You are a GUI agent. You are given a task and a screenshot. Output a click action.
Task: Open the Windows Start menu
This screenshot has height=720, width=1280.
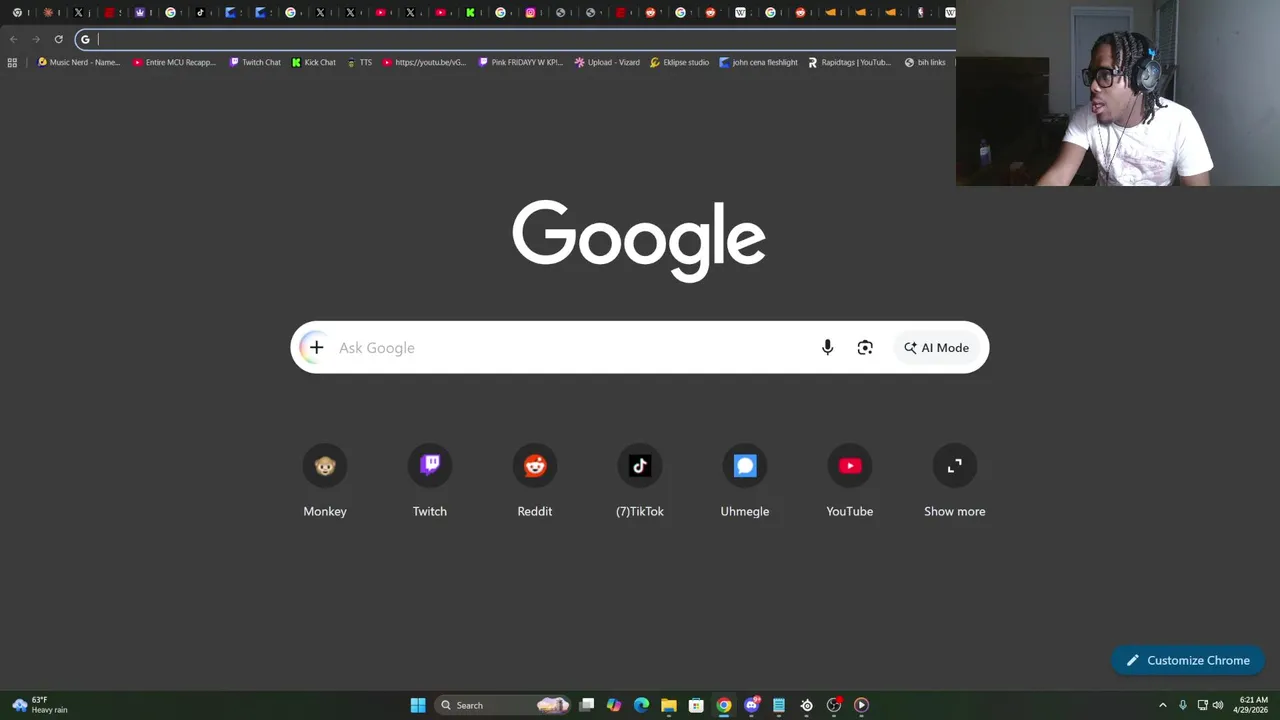coord(418,705)
